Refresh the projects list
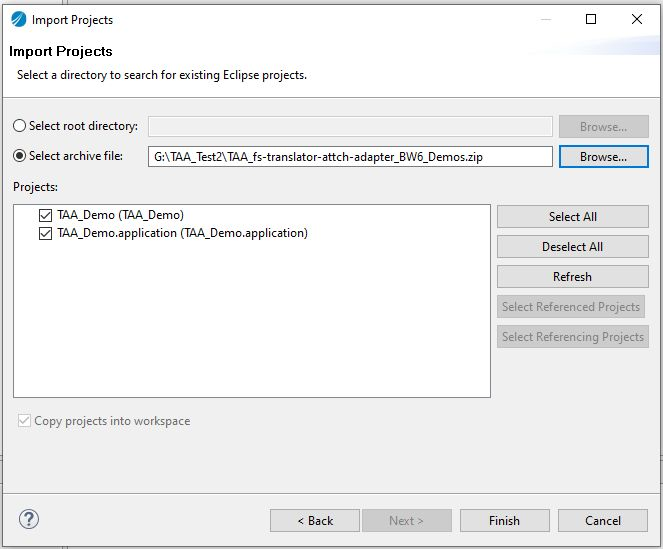Screen dimensions: 663x549 573,277
